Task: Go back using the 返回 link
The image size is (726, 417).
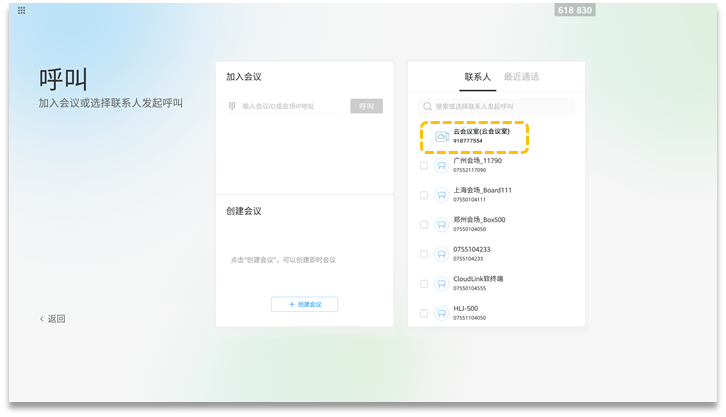Action: [53, 319]
